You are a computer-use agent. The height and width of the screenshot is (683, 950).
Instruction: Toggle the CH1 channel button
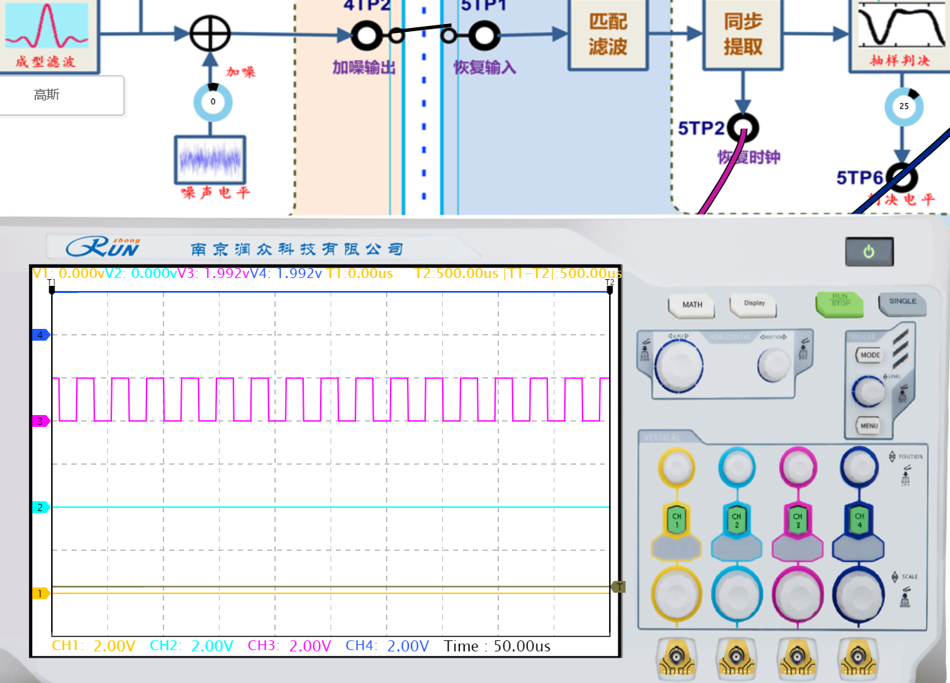click(x=677, y=519)
